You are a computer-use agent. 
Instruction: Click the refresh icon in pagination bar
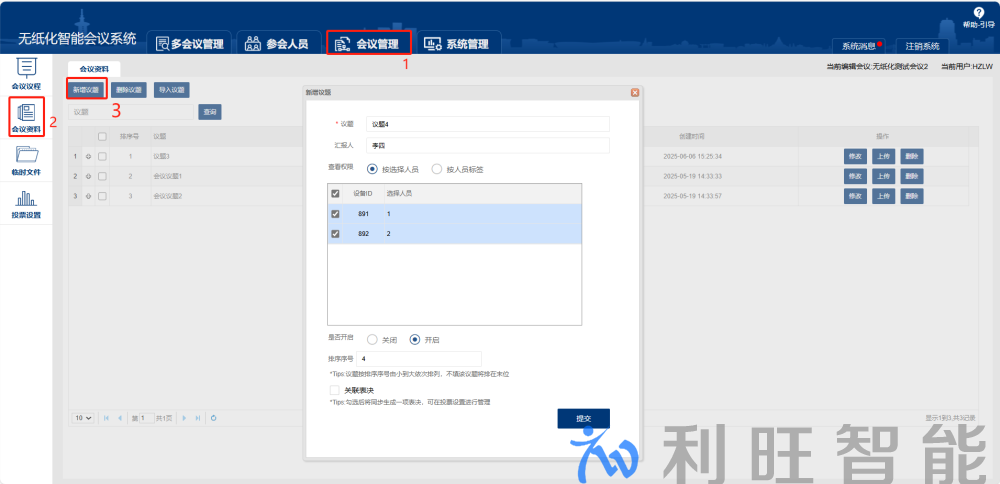(214, 418)
